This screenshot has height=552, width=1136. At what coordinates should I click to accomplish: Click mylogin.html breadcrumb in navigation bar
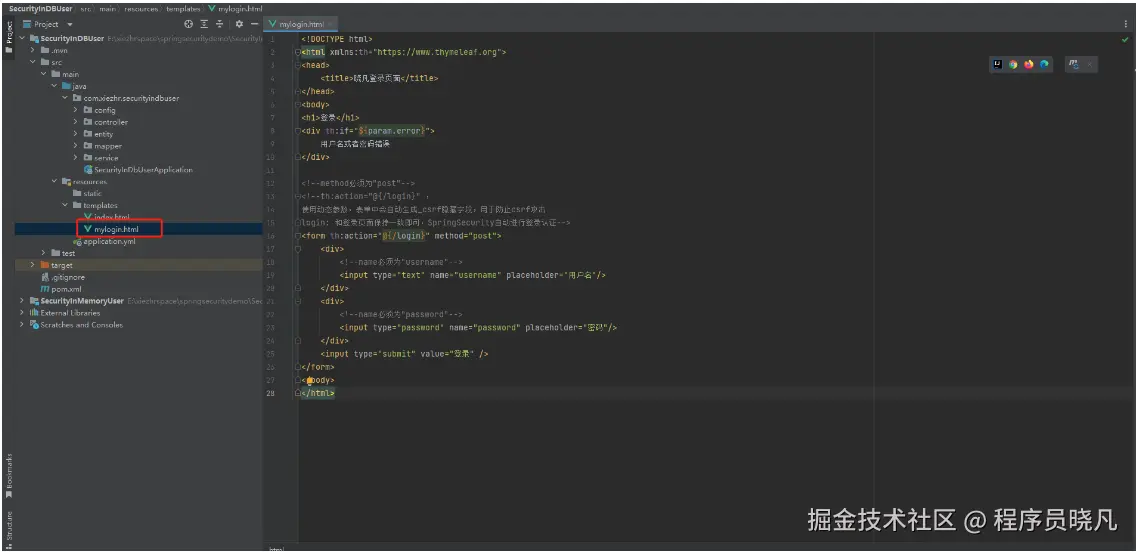(x=235, y=8)
